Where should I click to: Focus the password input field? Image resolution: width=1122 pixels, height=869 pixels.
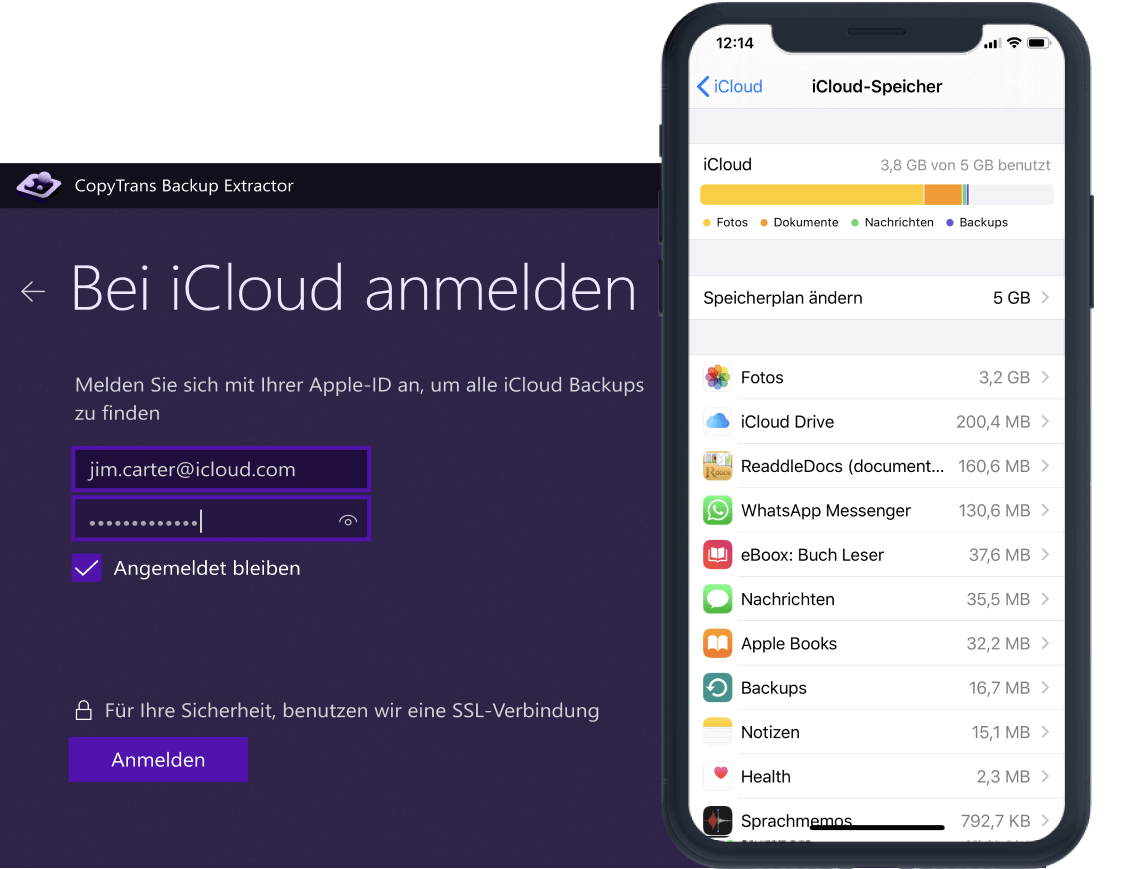(221, 519)
